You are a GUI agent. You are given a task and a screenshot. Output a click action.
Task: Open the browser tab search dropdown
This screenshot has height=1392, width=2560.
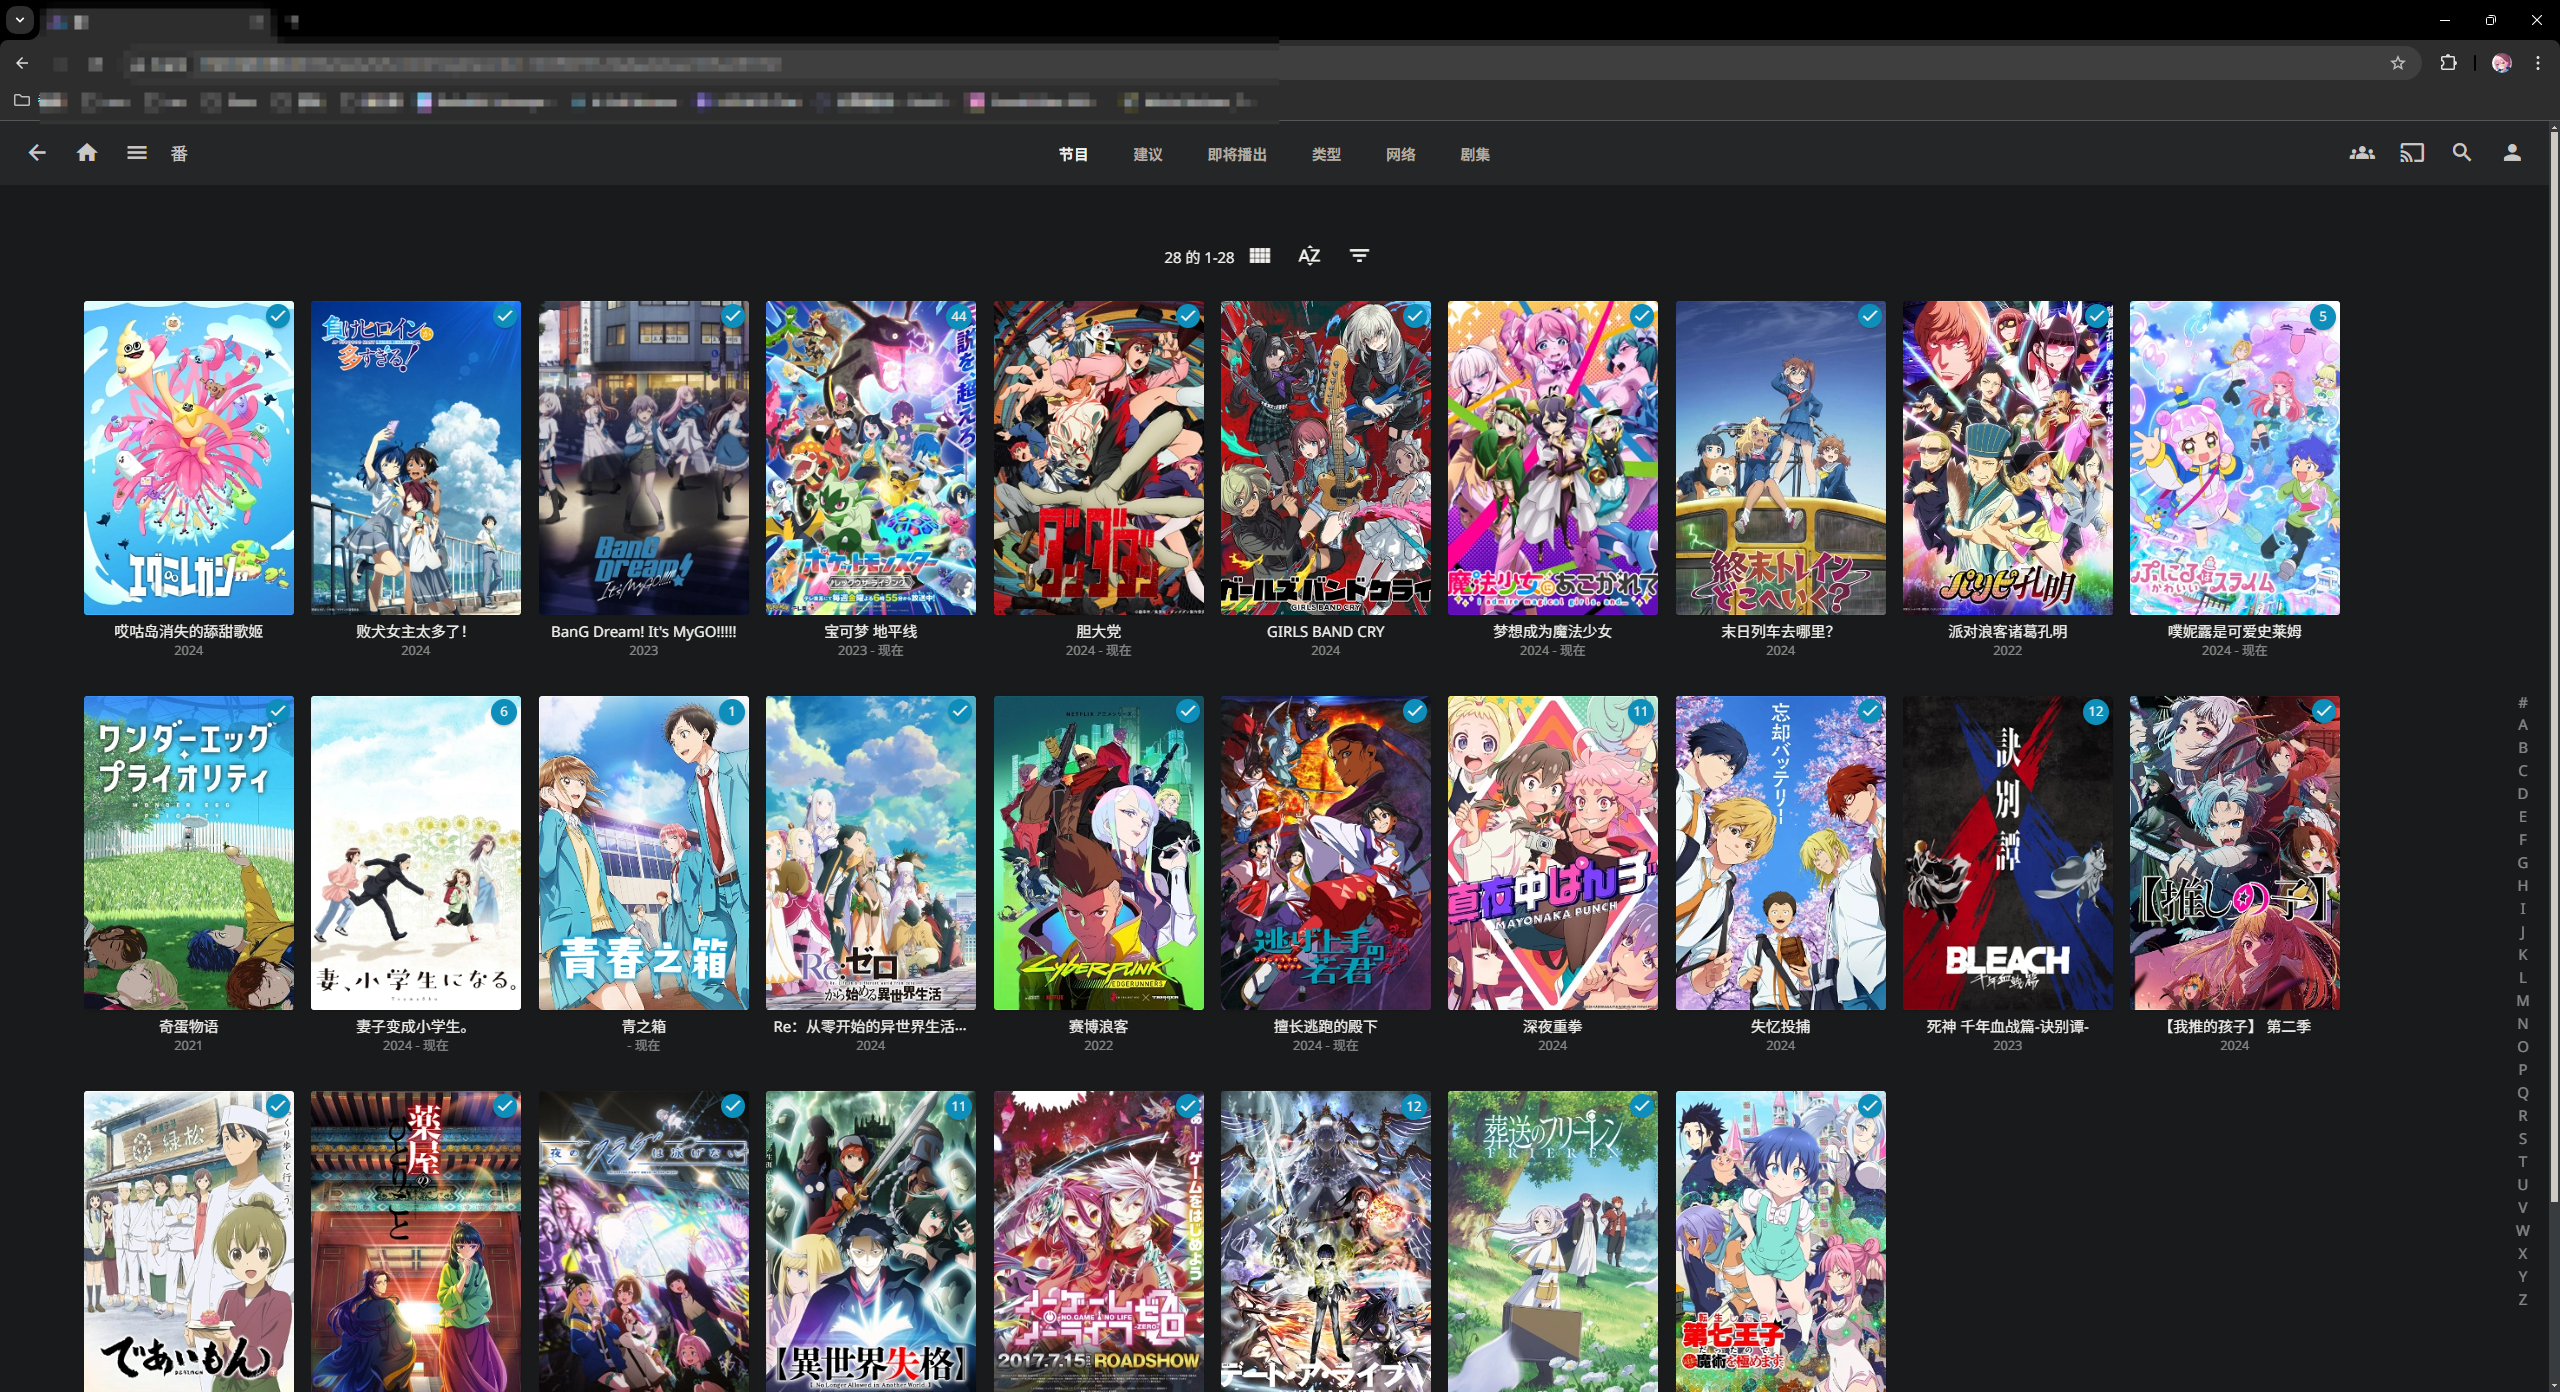tap(19, 19)
